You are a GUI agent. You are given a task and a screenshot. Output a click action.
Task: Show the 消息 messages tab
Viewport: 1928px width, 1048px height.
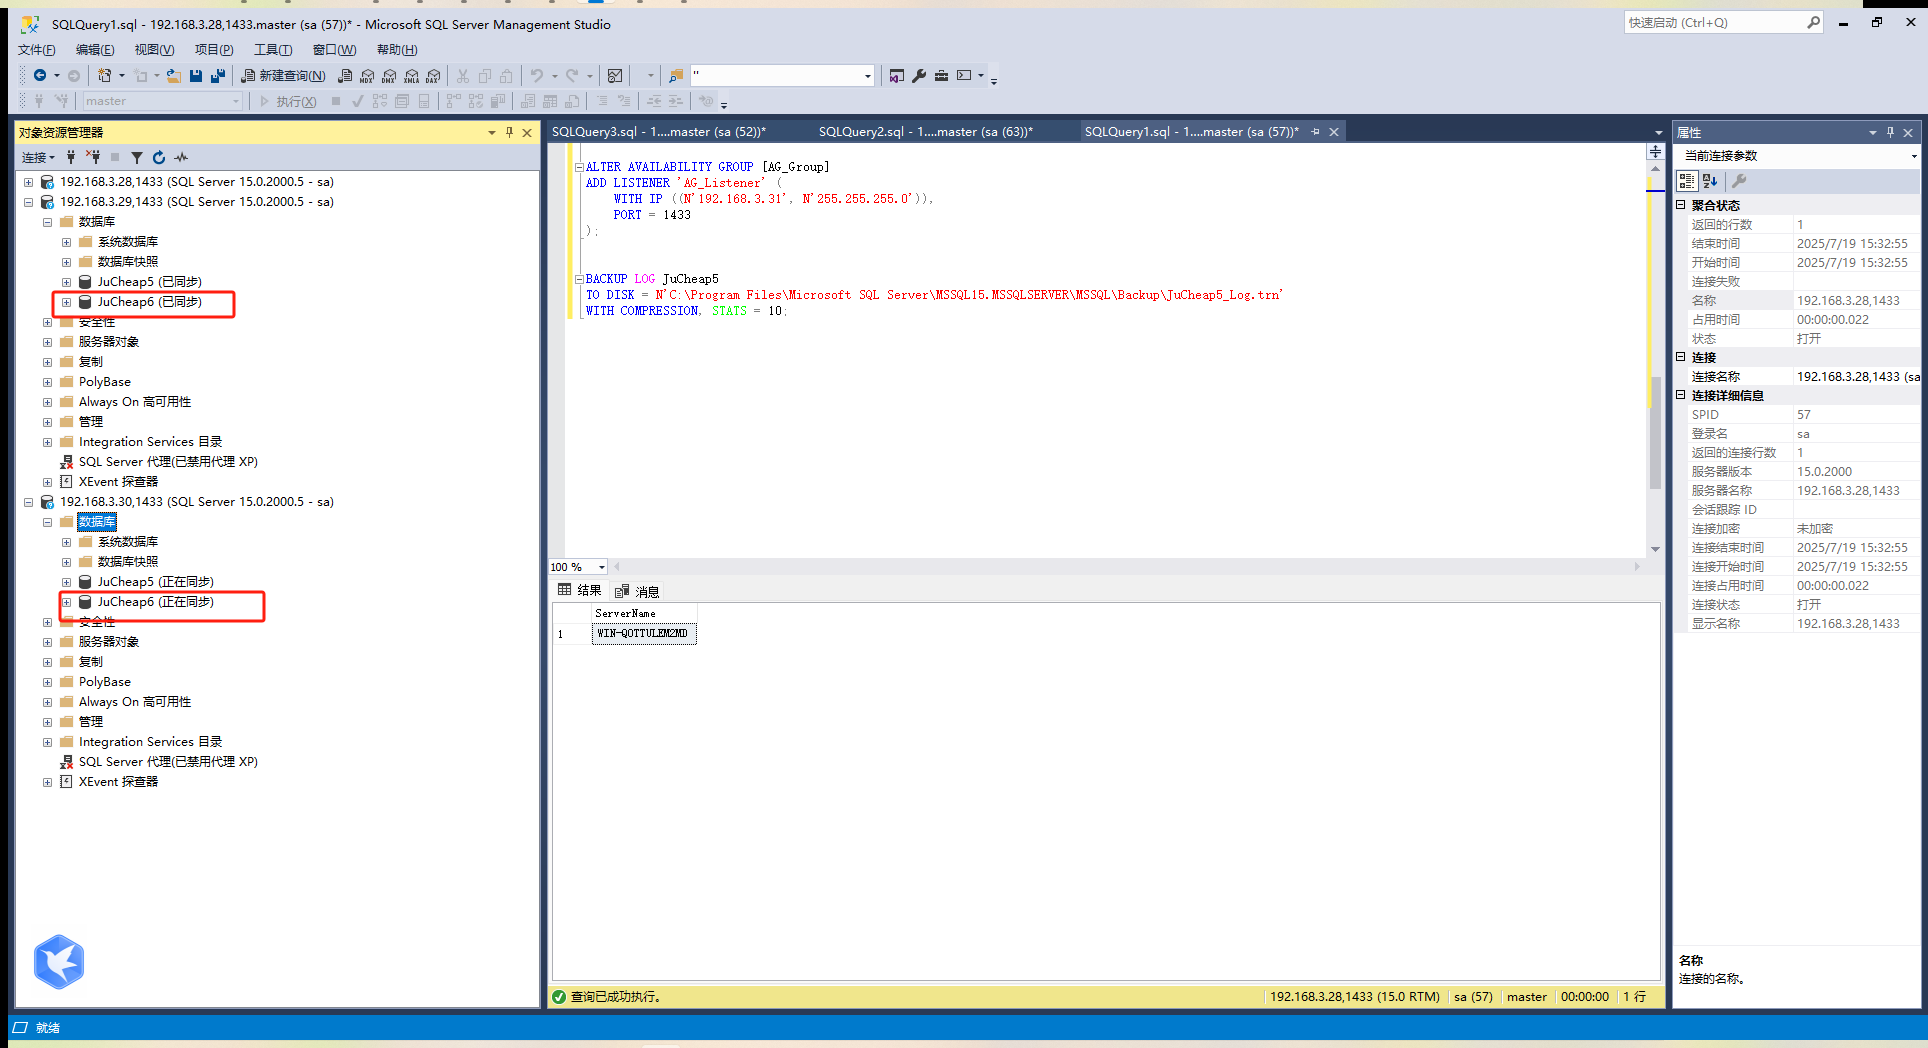point(637,591)
